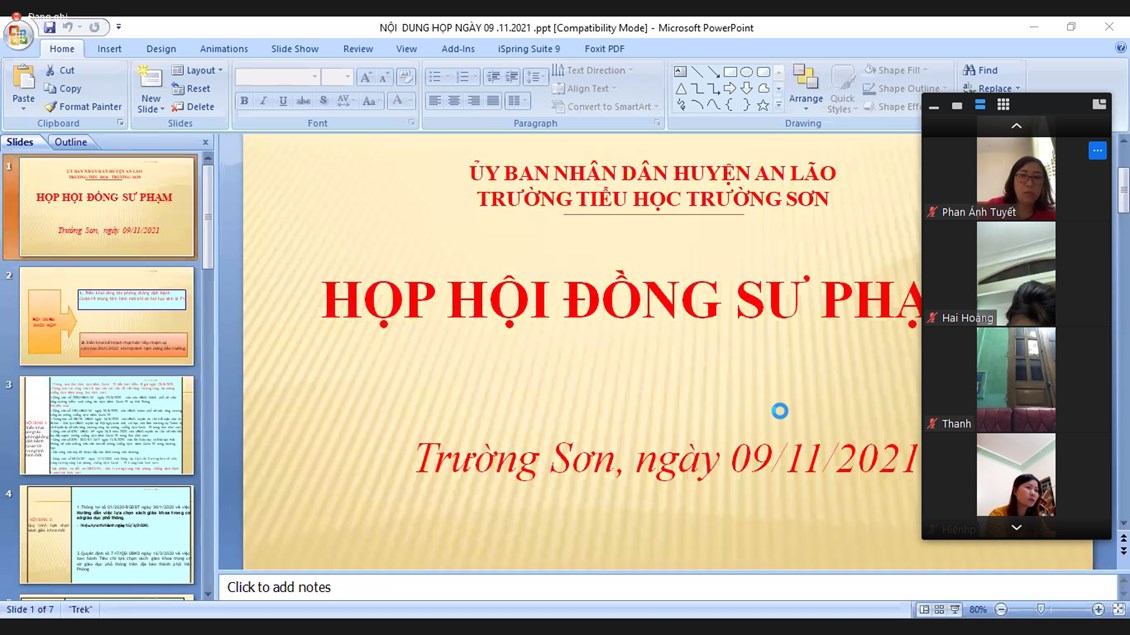Start Slide Show from status bar icon
The image size is (1130, 635).
click(955, 610)
